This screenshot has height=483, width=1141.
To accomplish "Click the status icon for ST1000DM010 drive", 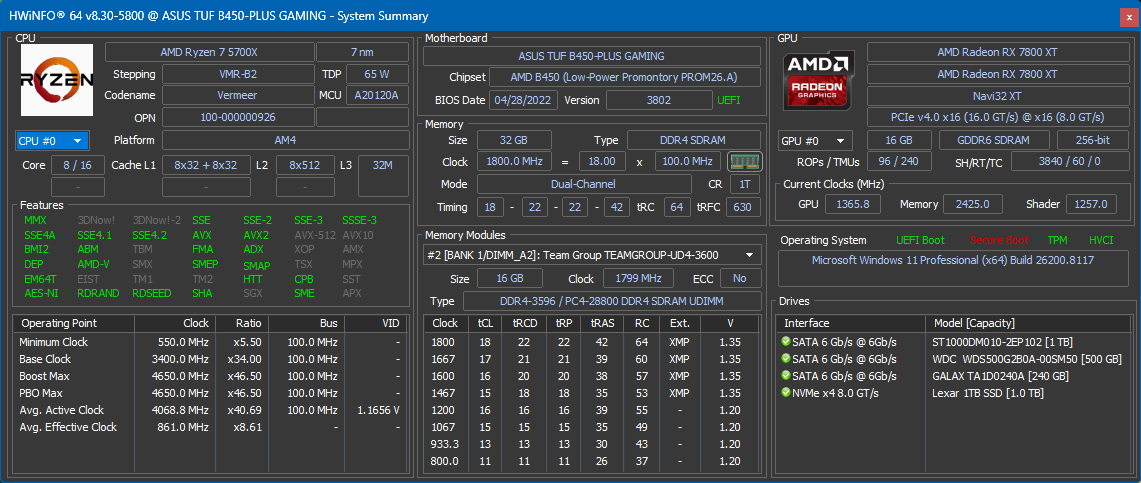I will [786, 341].
